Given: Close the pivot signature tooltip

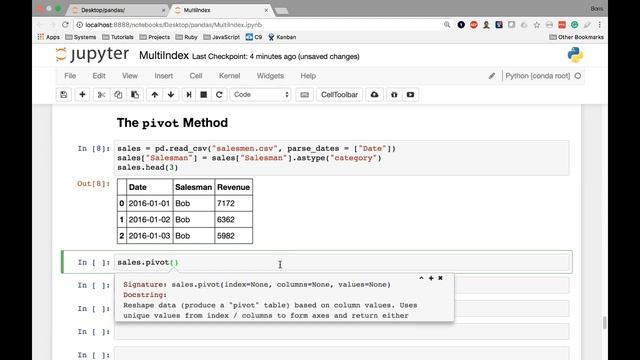Looking at the screenshot, I should tap(440, 278).
